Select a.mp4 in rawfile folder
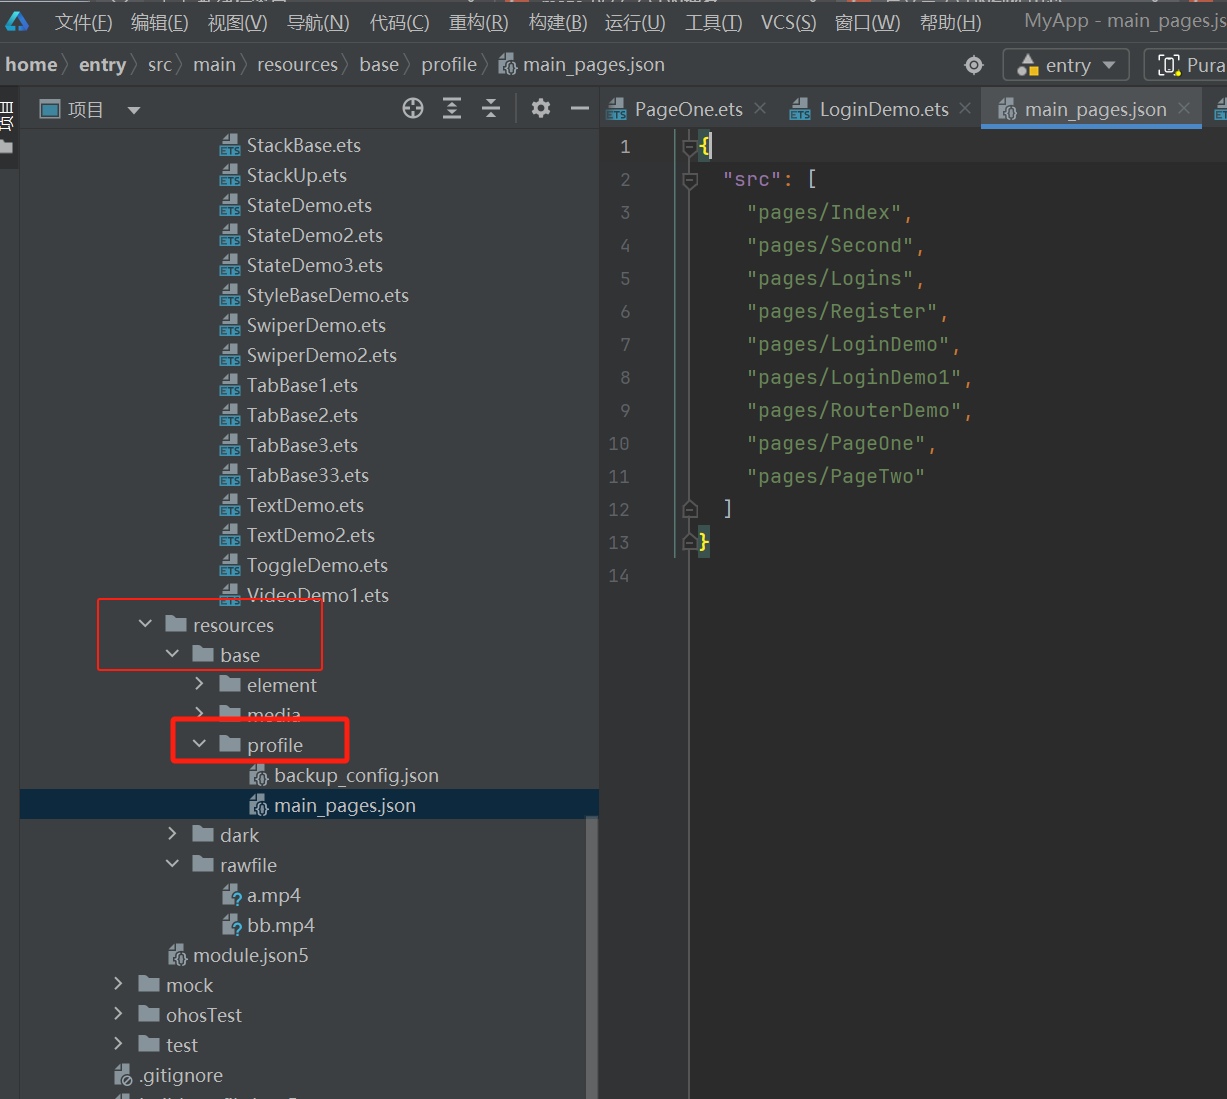Image resolution: width=1227 pixels, height=1099 pixels. tap(274, 895)
